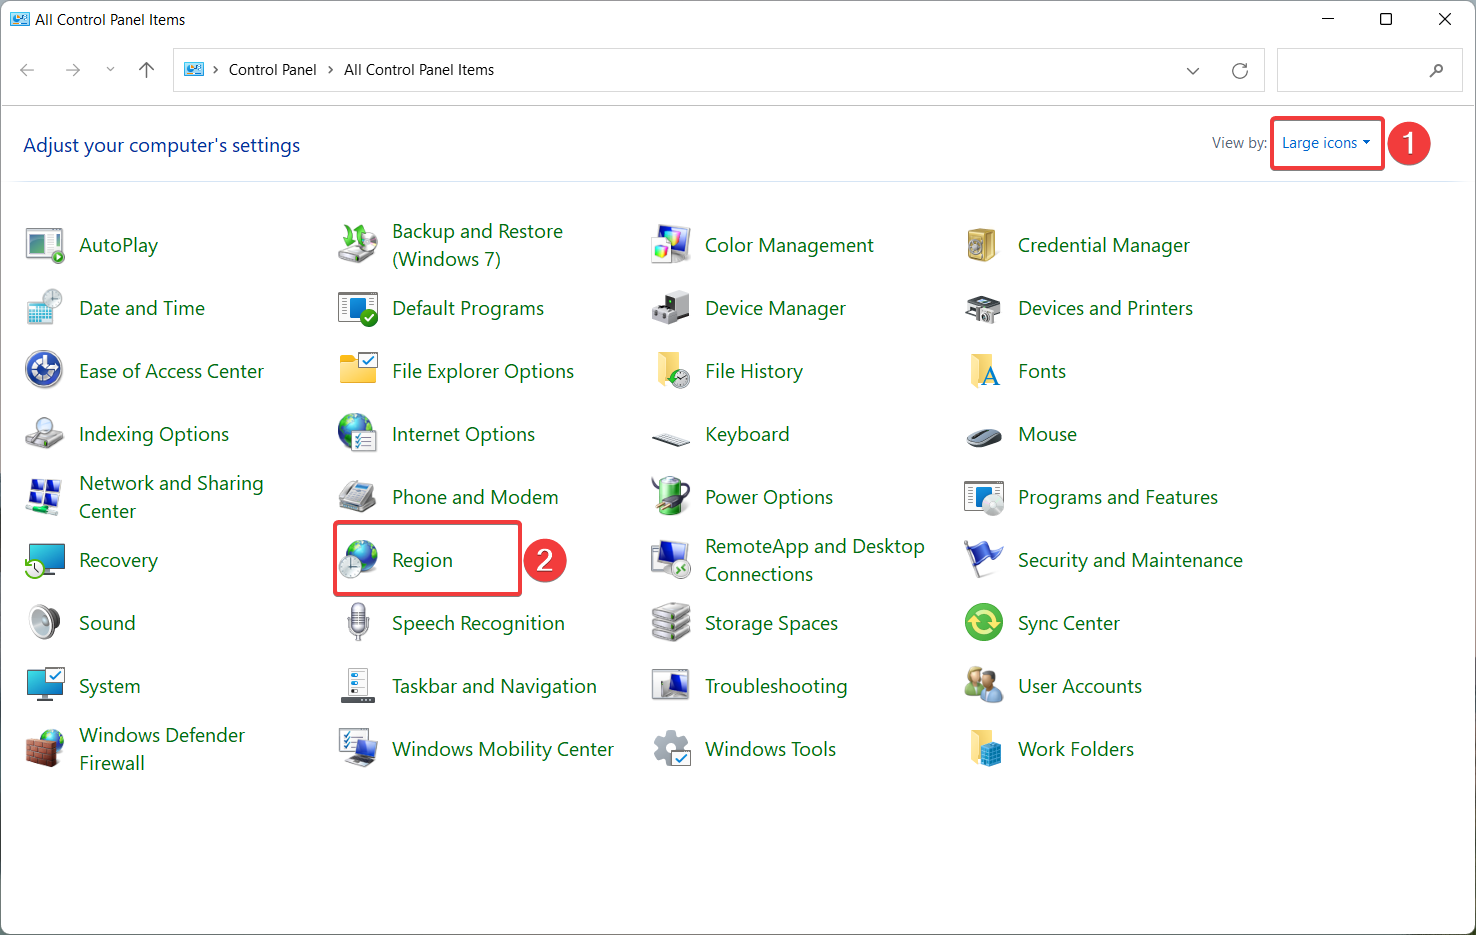
Task: Click the Internet Options globe icon
Action: click(x=358, y=434)
